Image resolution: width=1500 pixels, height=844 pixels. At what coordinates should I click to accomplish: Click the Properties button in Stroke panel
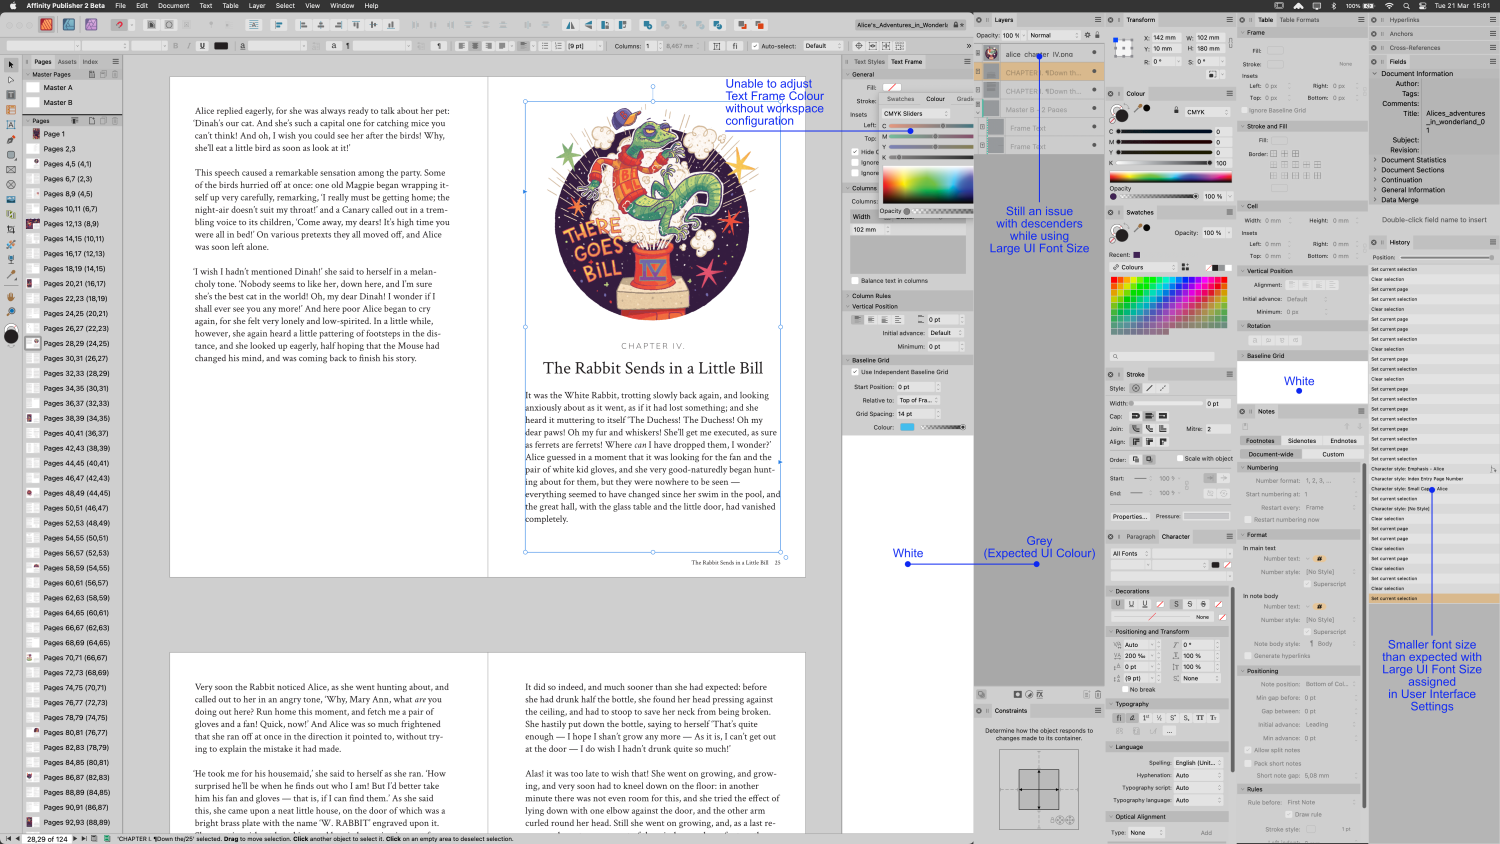(x=1130, y=517)
